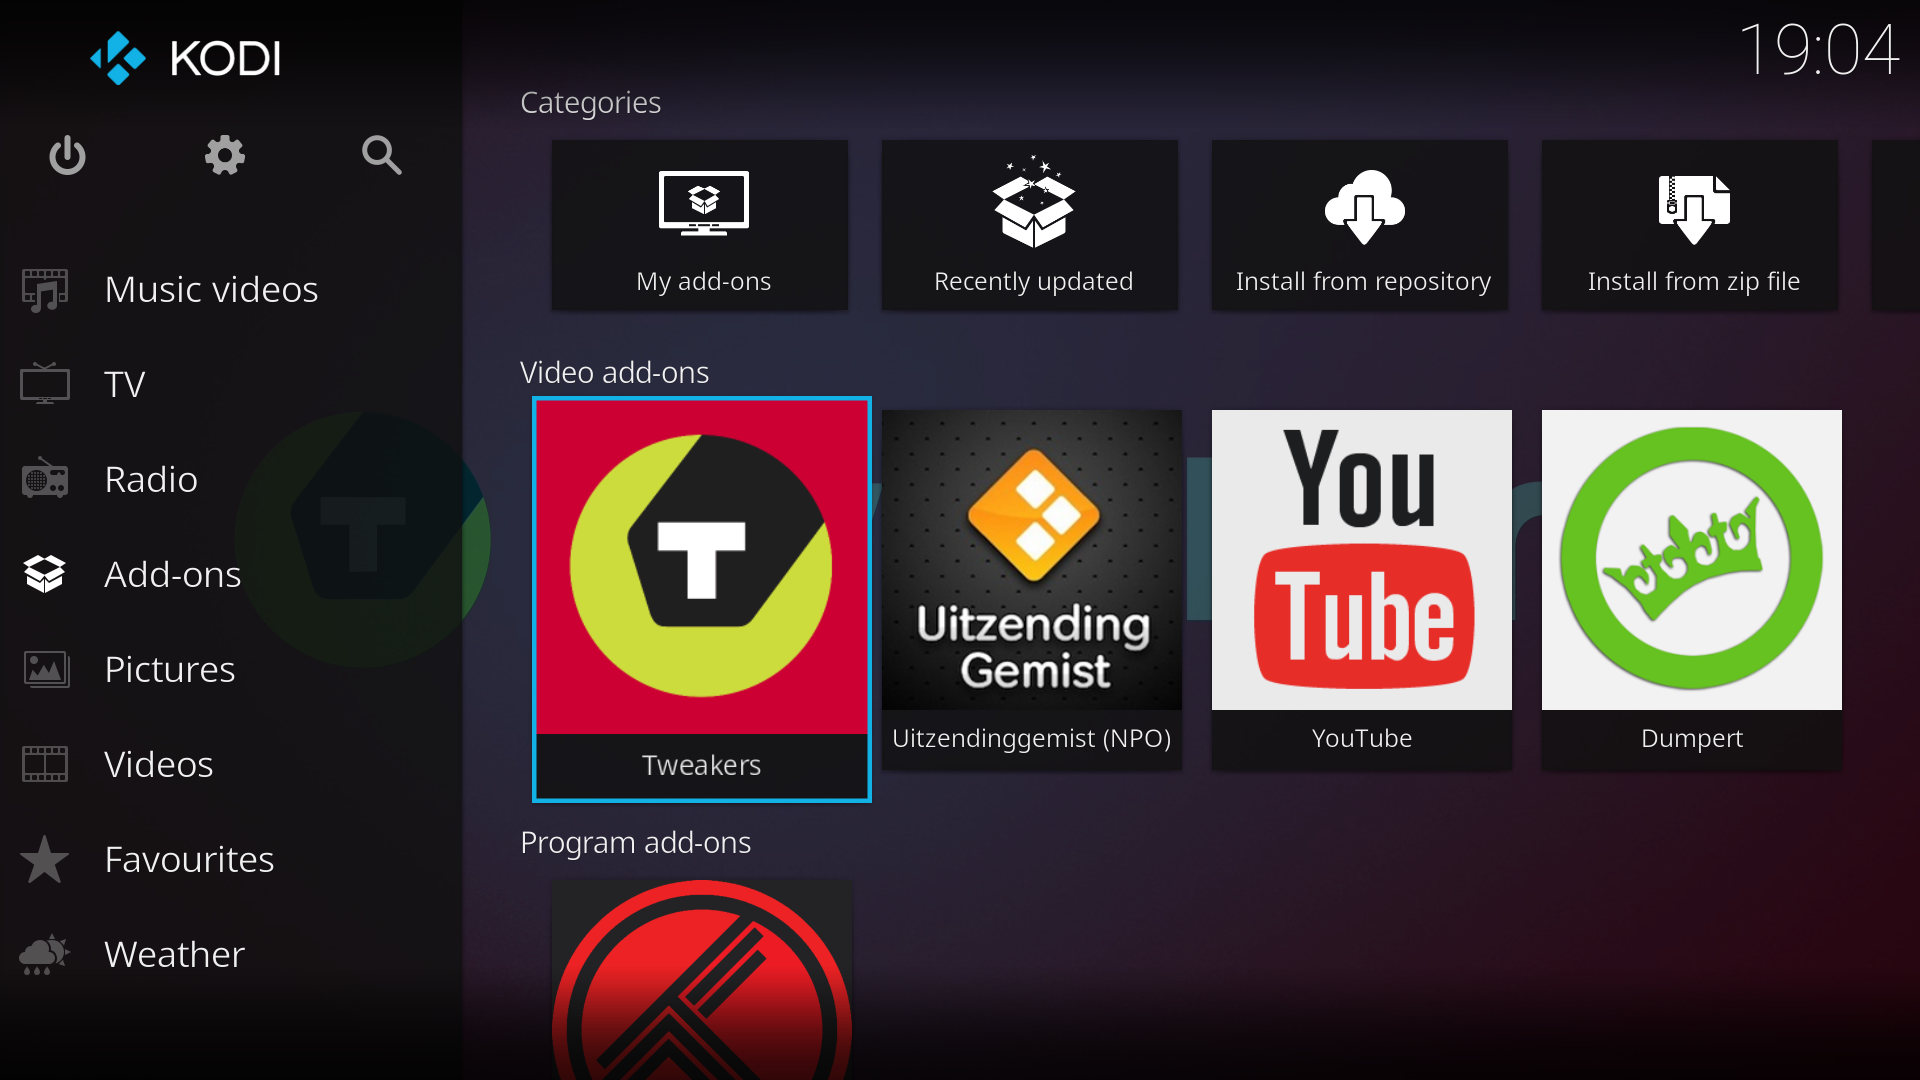This screenshot has height=1080, width=1920.
Task: Toggle the power off button
Action: point(66,154)
